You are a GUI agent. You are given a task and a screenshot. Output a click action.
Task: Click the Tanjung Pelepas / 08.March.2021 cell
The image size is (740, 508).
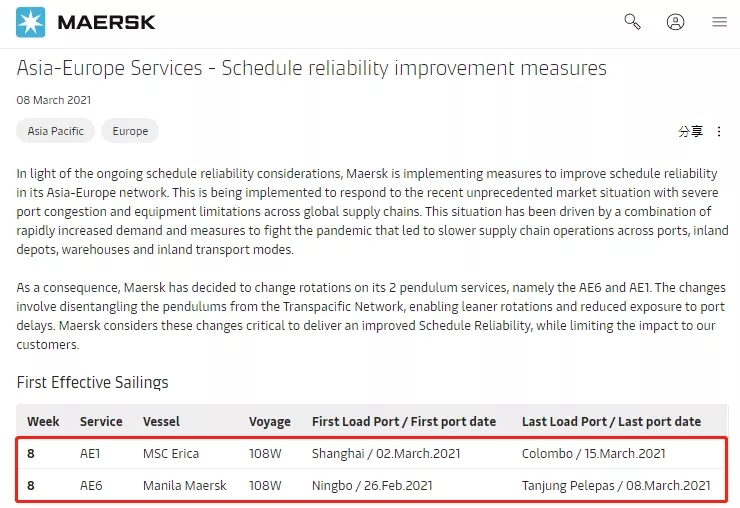(616, 485)
